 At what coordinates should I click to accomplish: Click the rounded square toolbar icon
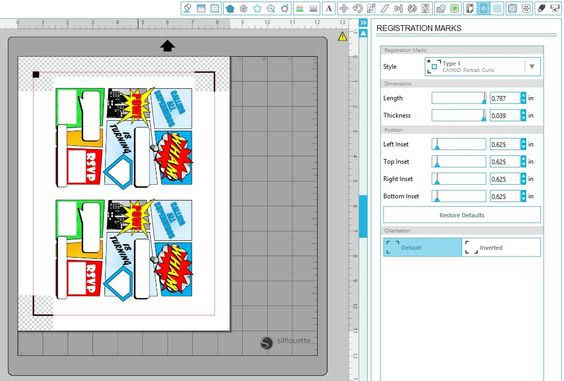coord(512,8)
